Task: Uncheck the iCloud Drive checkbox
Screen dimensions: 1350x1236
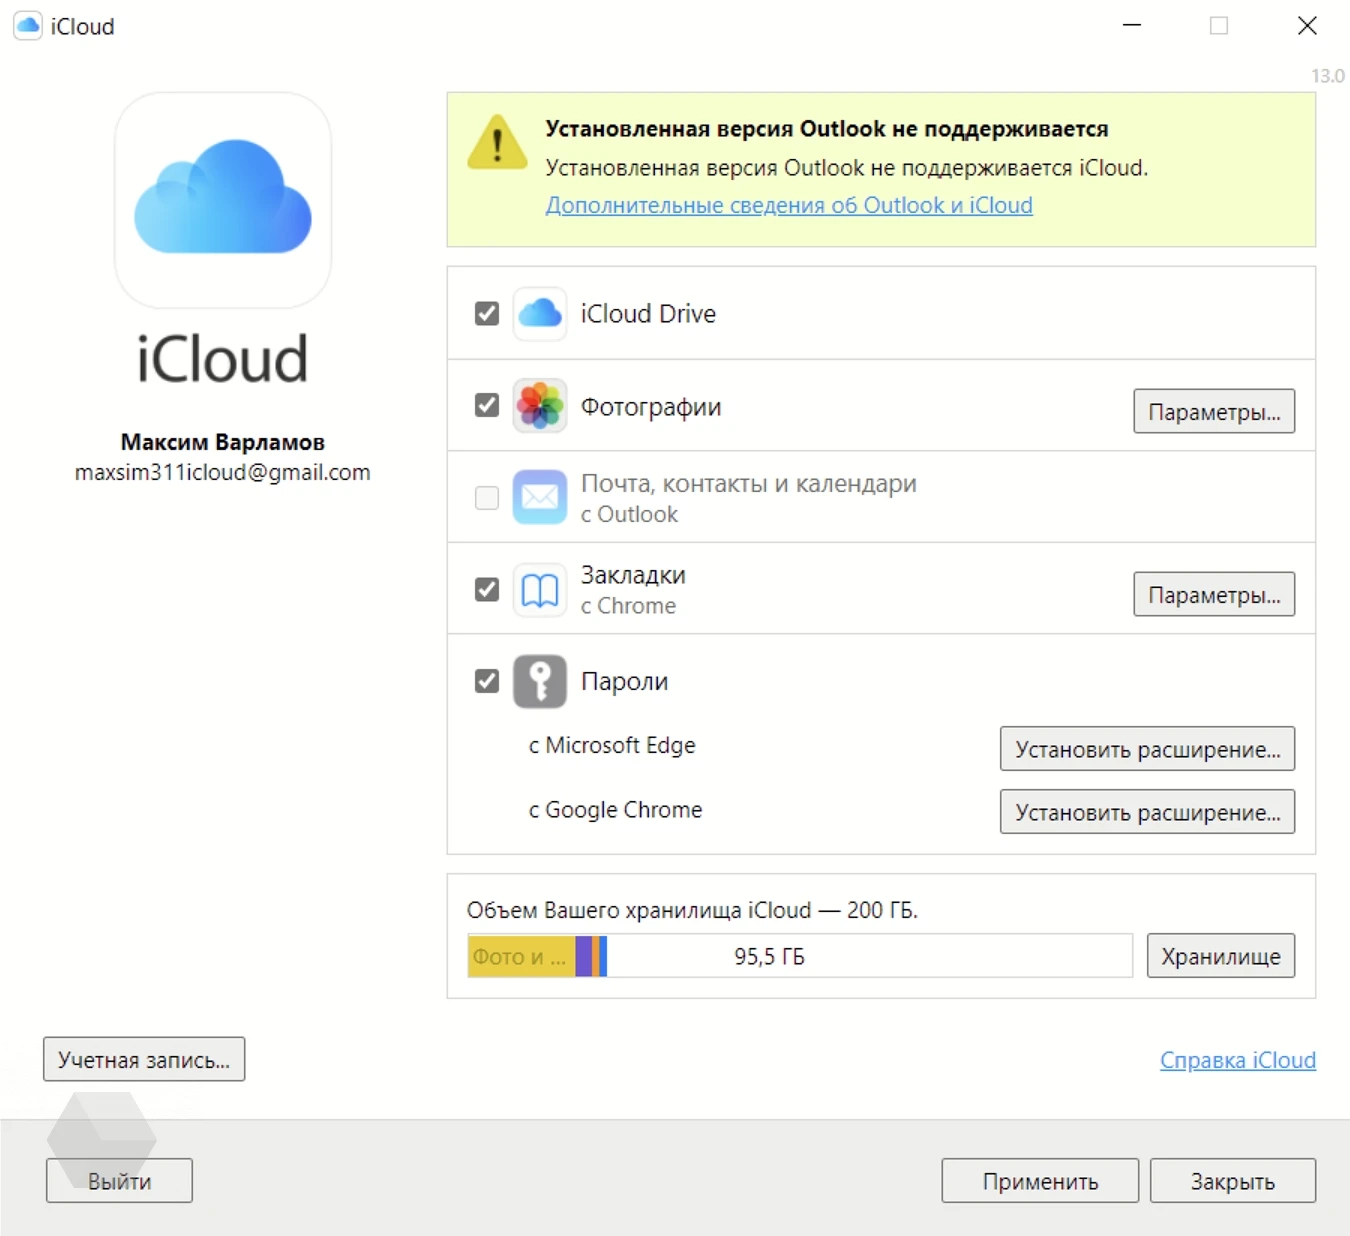Action: [487, 314]
